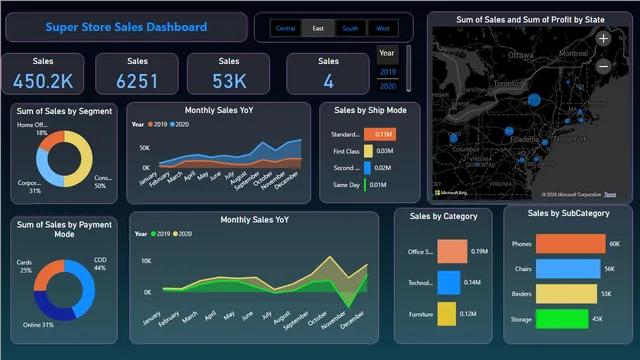Click the 60K Phones value label

pyautogui.click(x=615, y=244)
